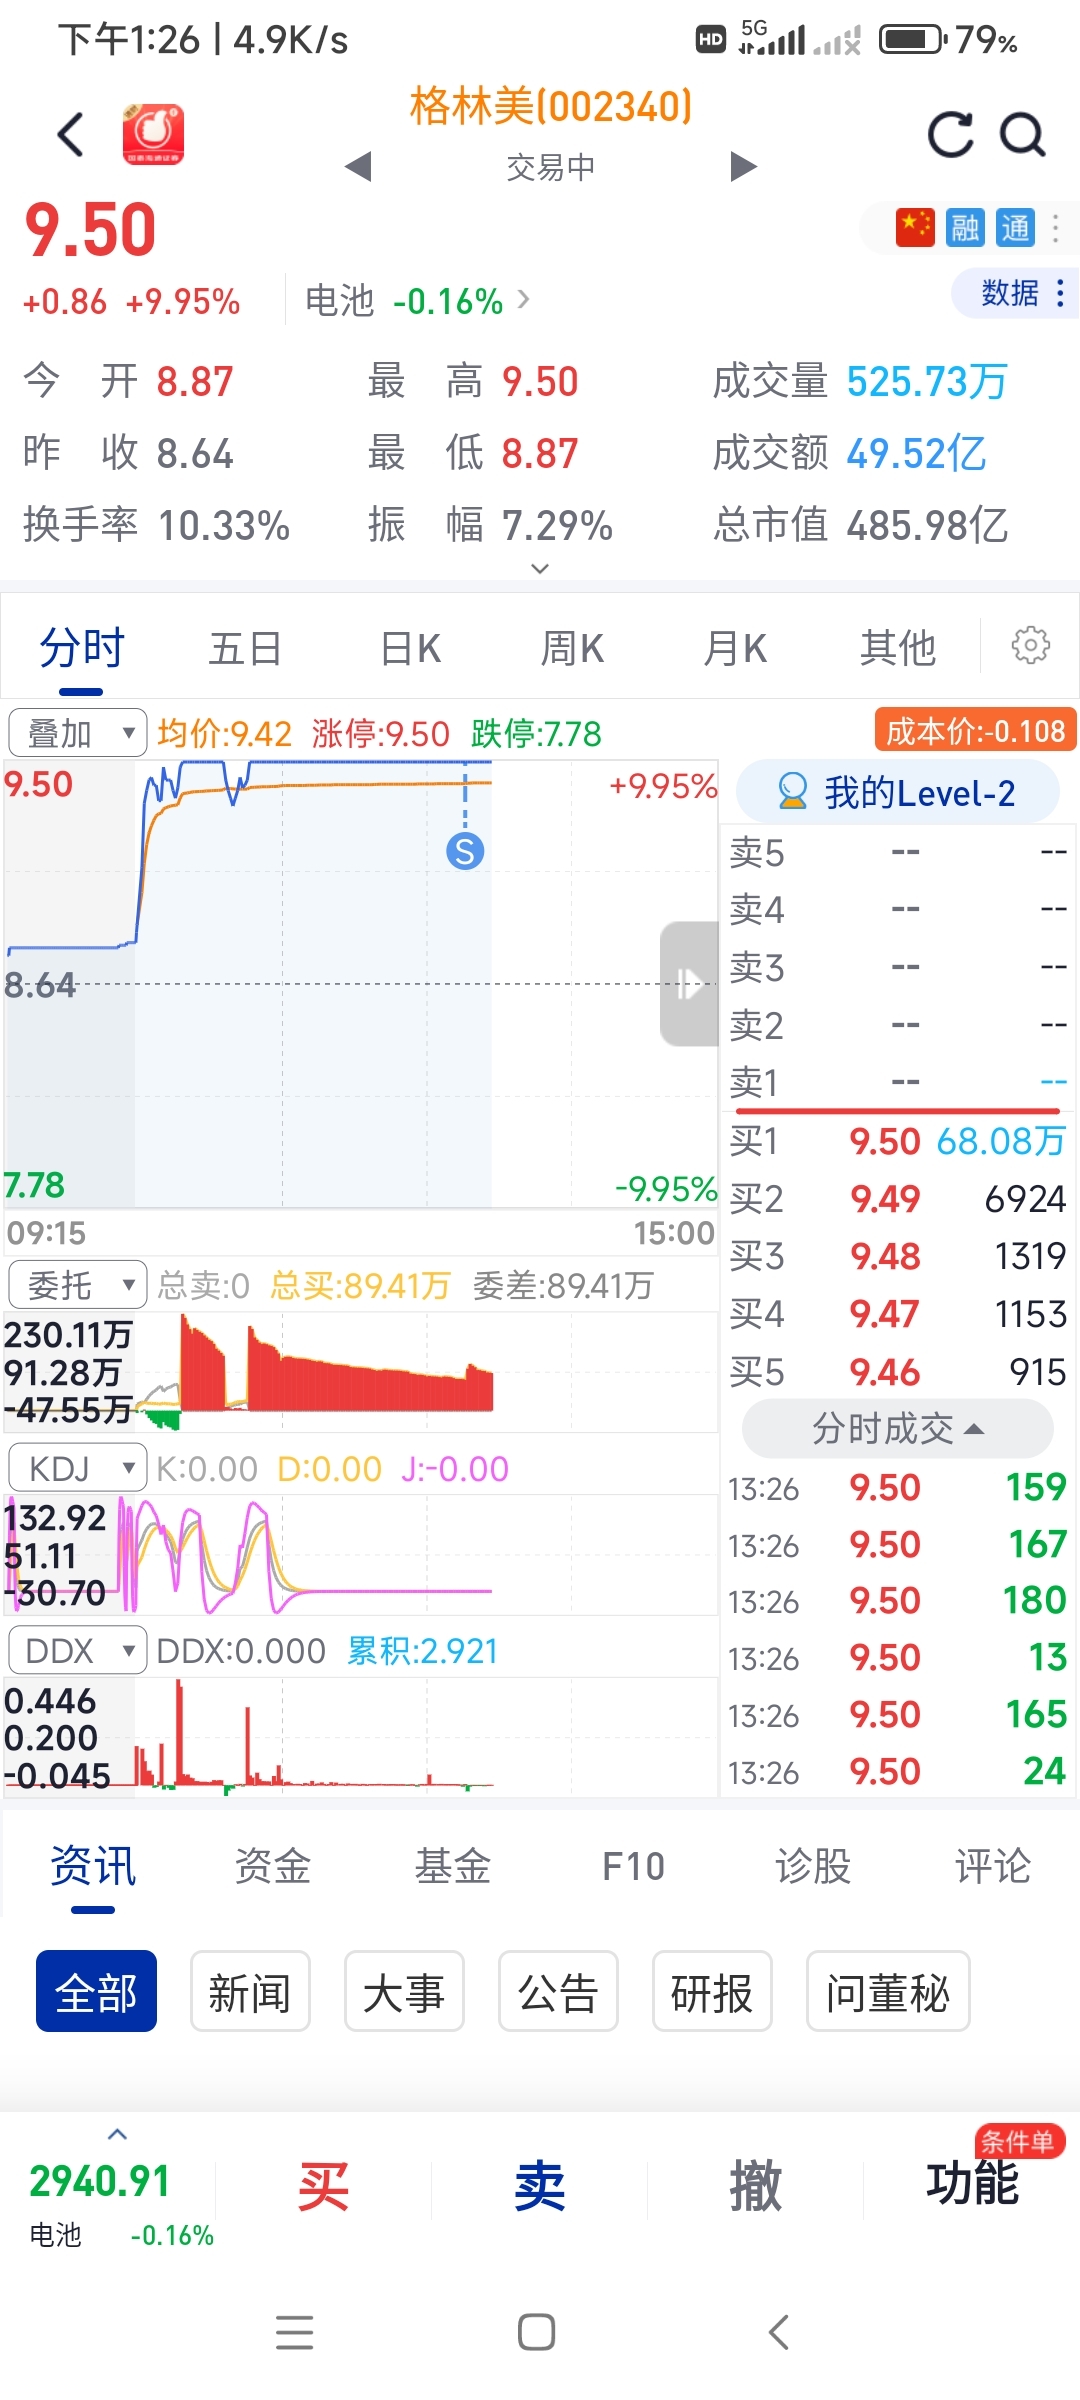Tap the back arrow at top left
Screen dimensions: 1080x2400
[70, 134]
